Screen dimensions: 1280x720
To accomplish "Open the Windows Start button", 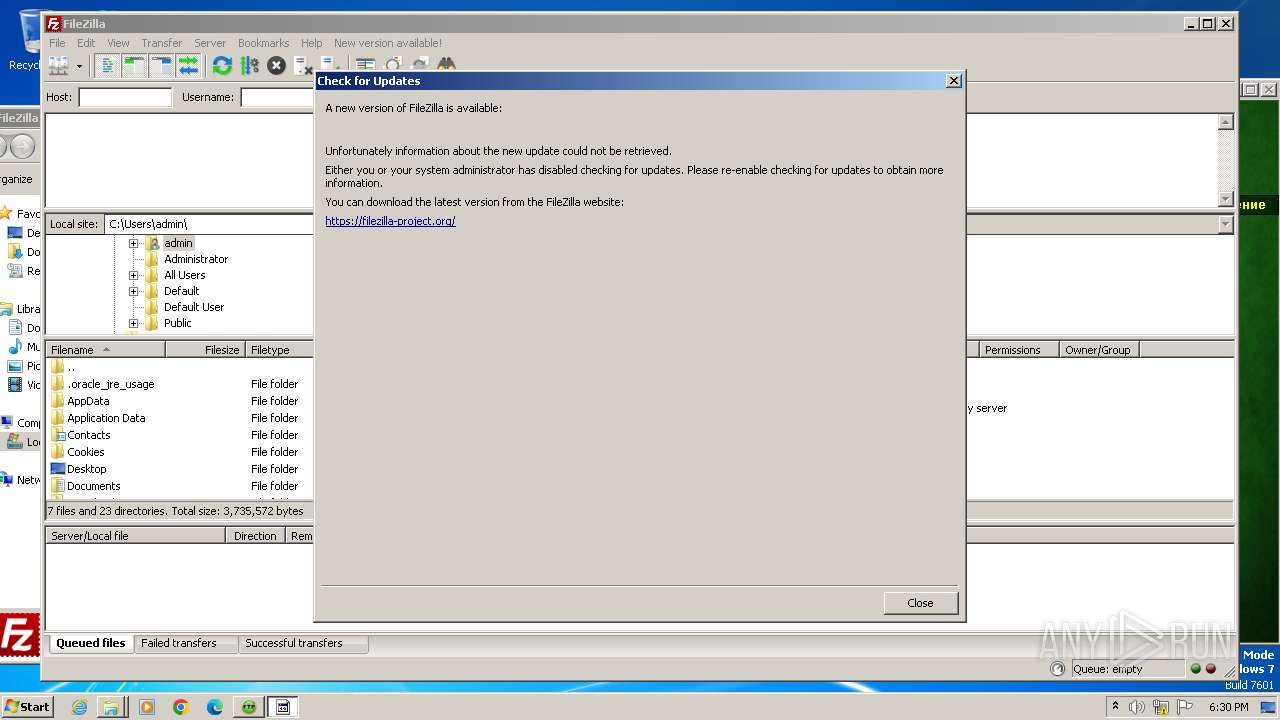I will (27, 706).
